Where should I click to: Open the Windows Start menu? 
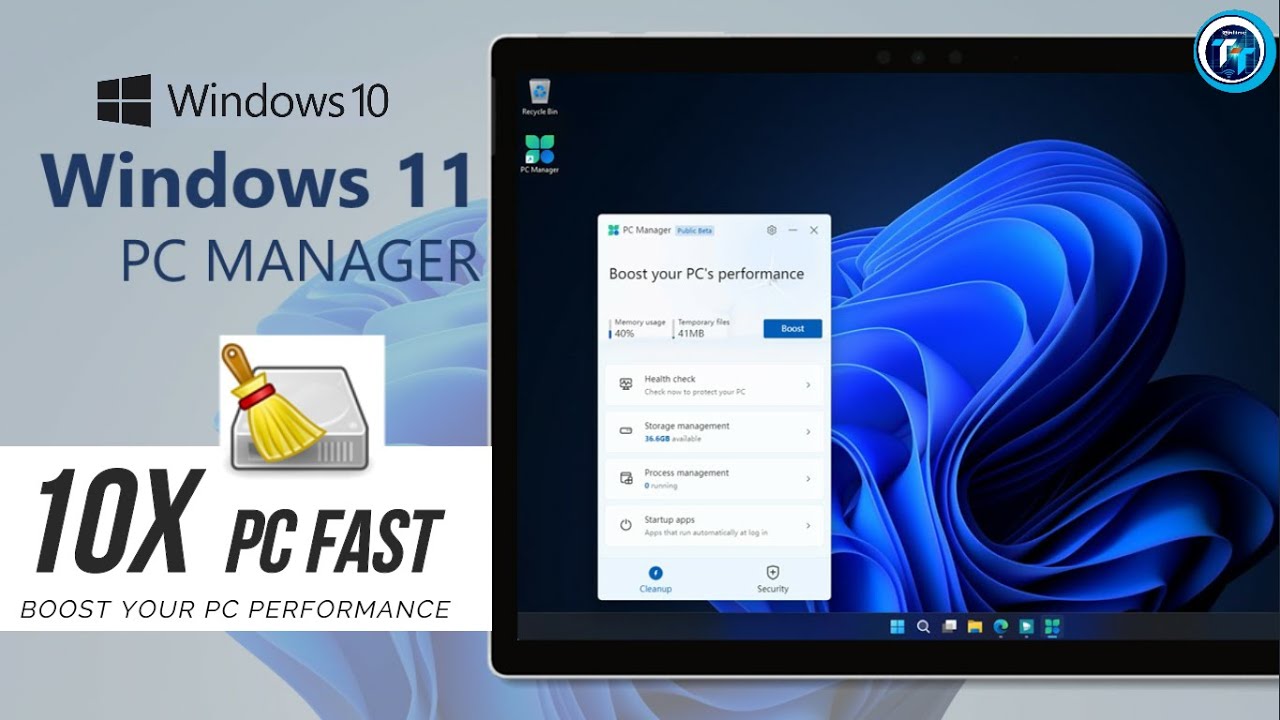pos(897,627)
